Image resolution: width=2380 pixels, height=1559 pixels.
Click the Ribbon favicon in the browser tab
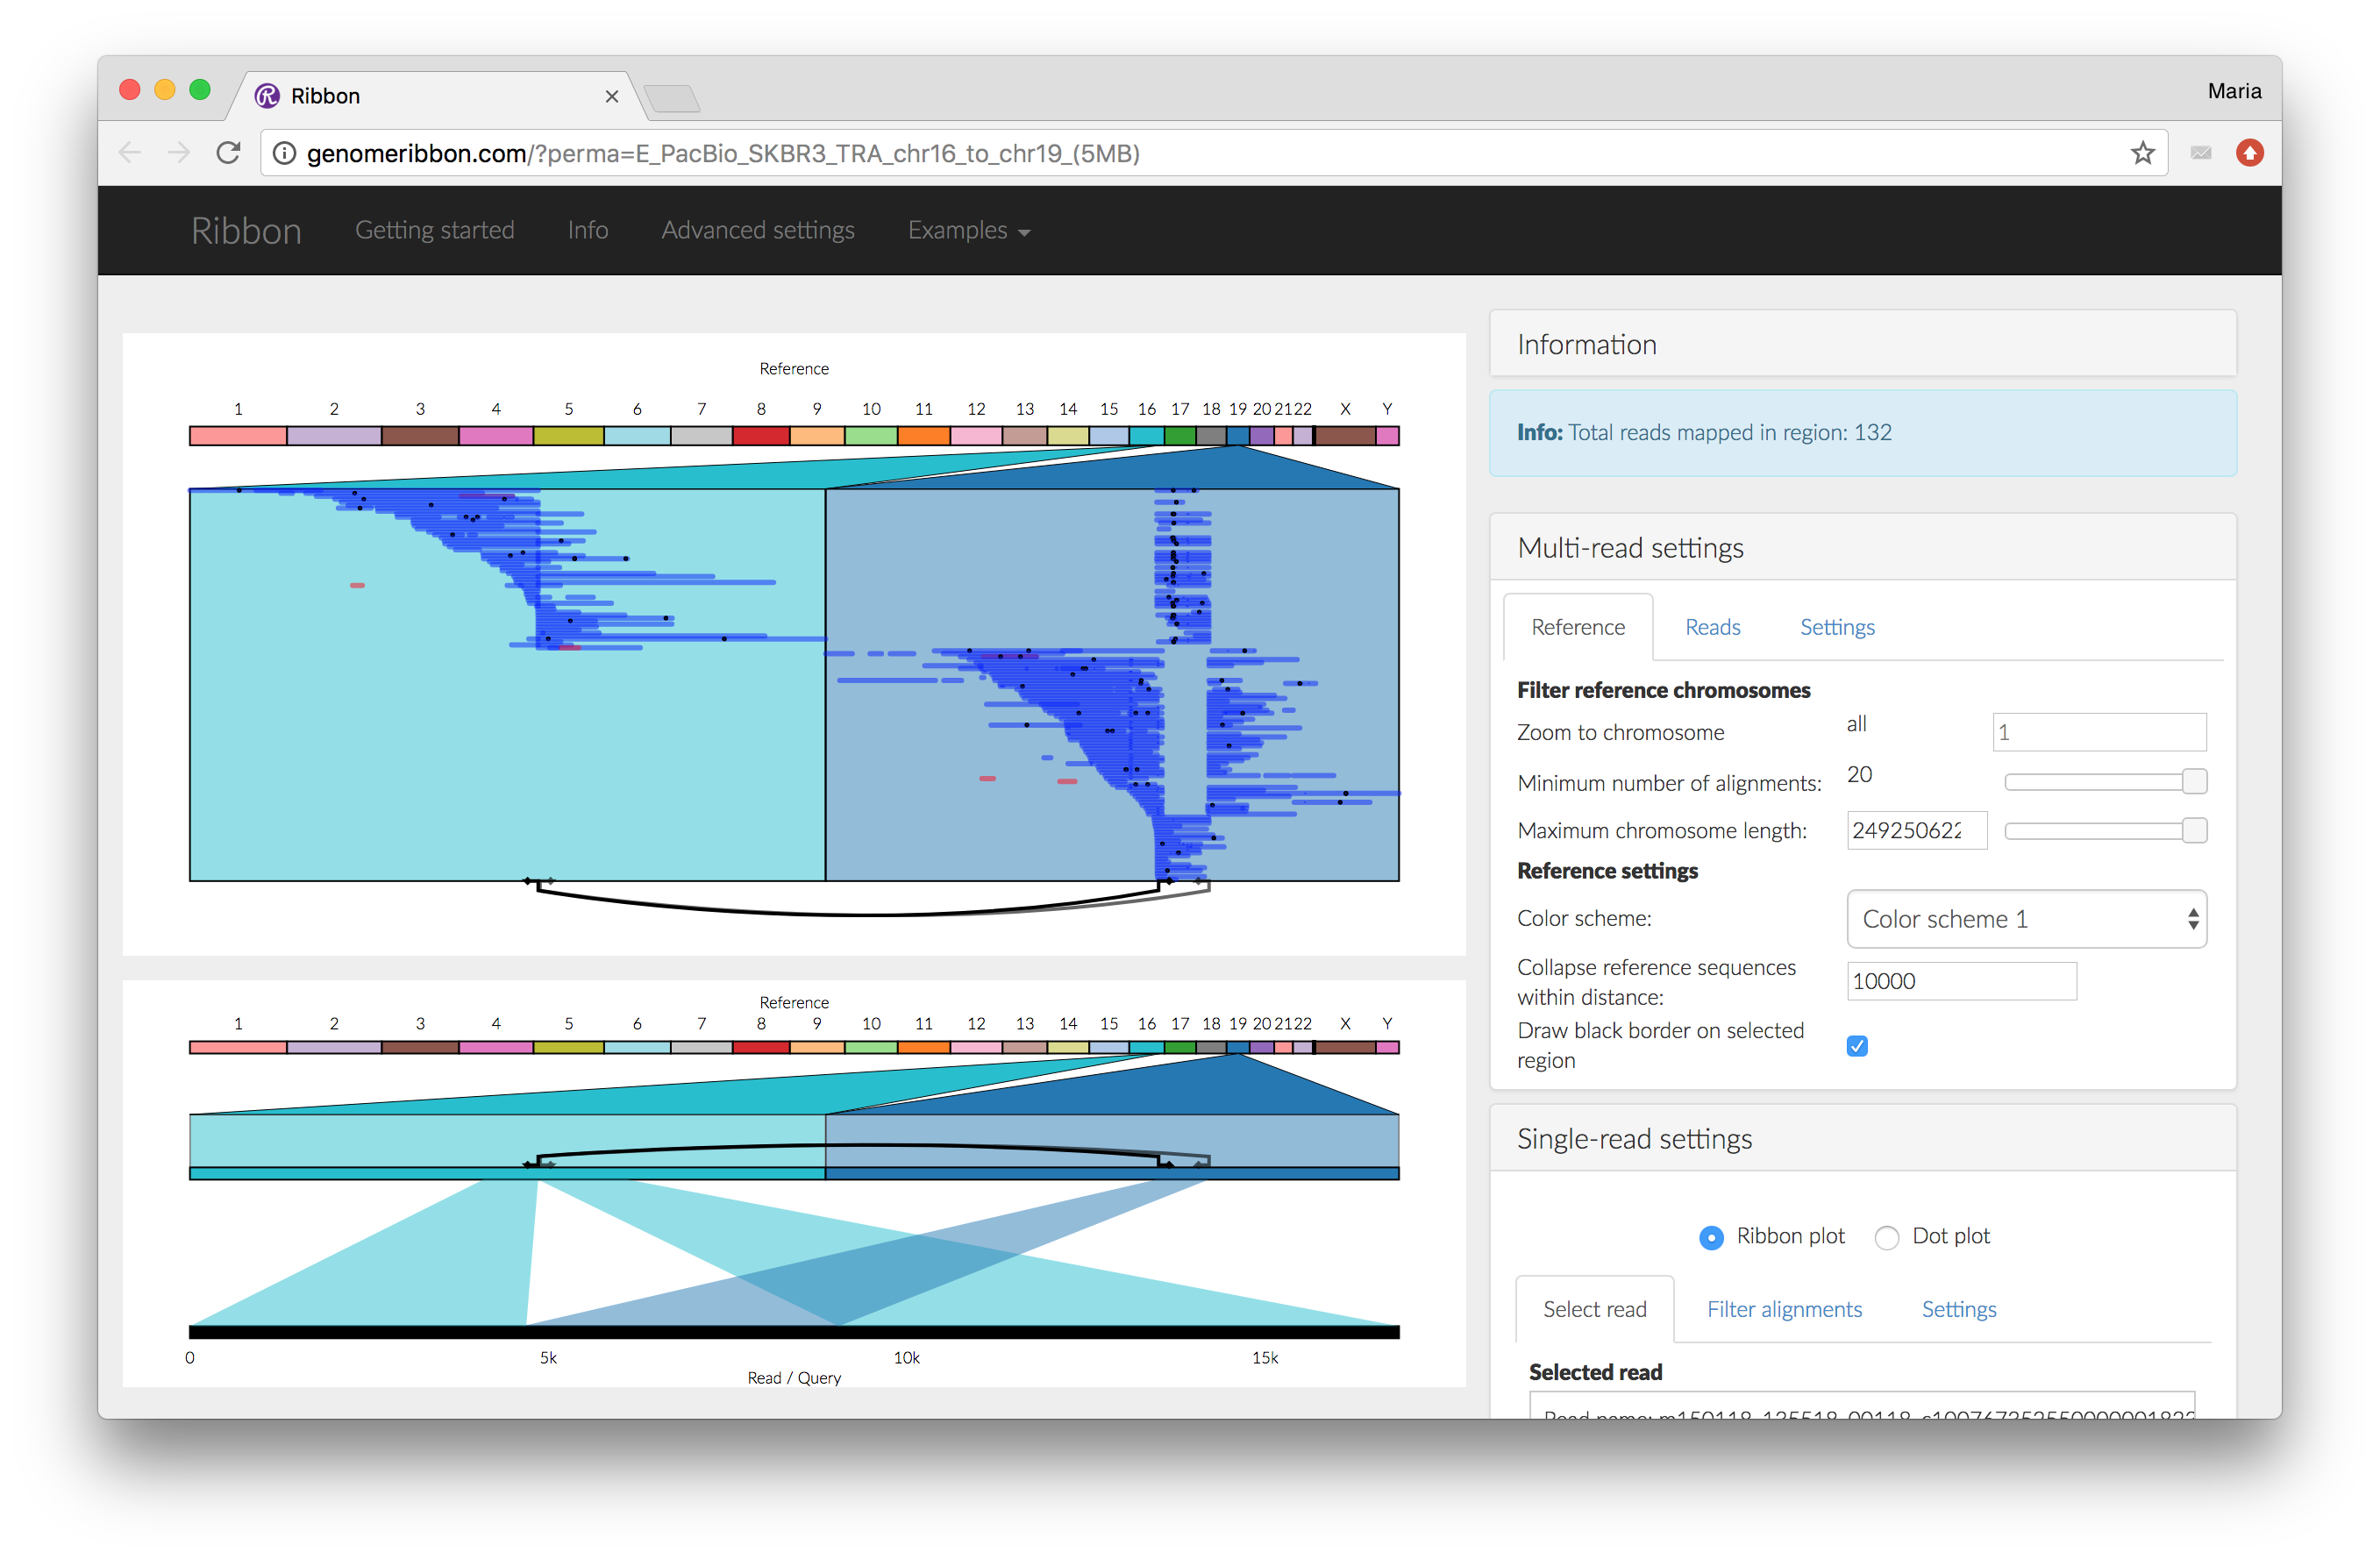pyautogui.click(x=268, y=95)
